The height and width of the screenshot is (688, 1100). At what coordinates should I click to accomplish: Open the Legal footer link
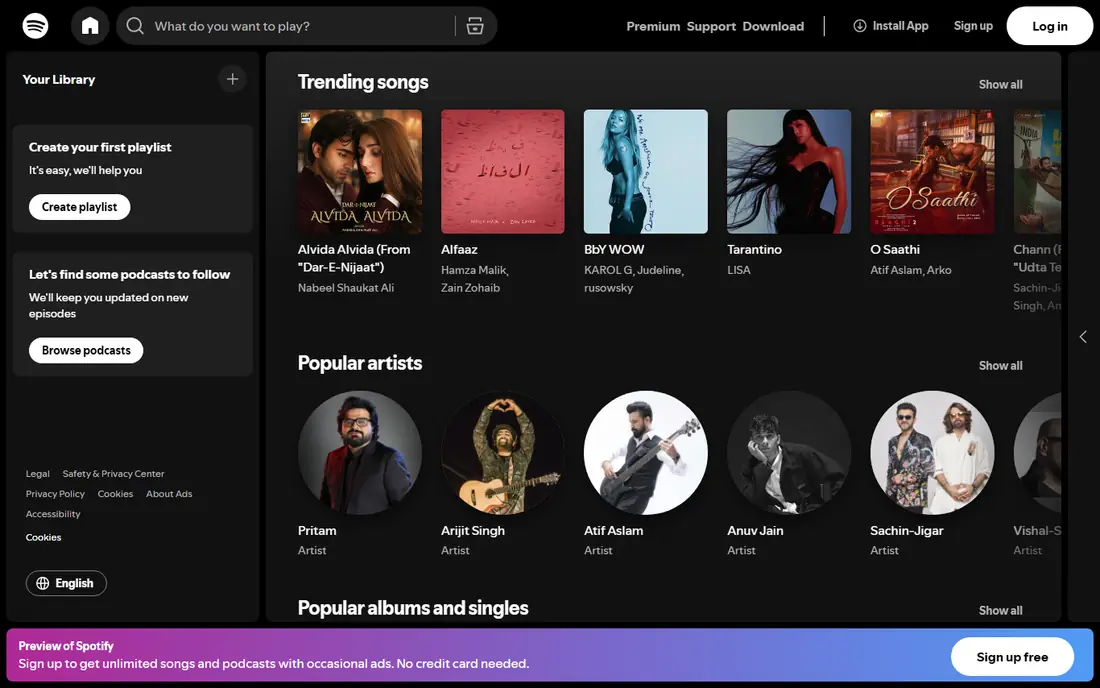coord(38,473)
